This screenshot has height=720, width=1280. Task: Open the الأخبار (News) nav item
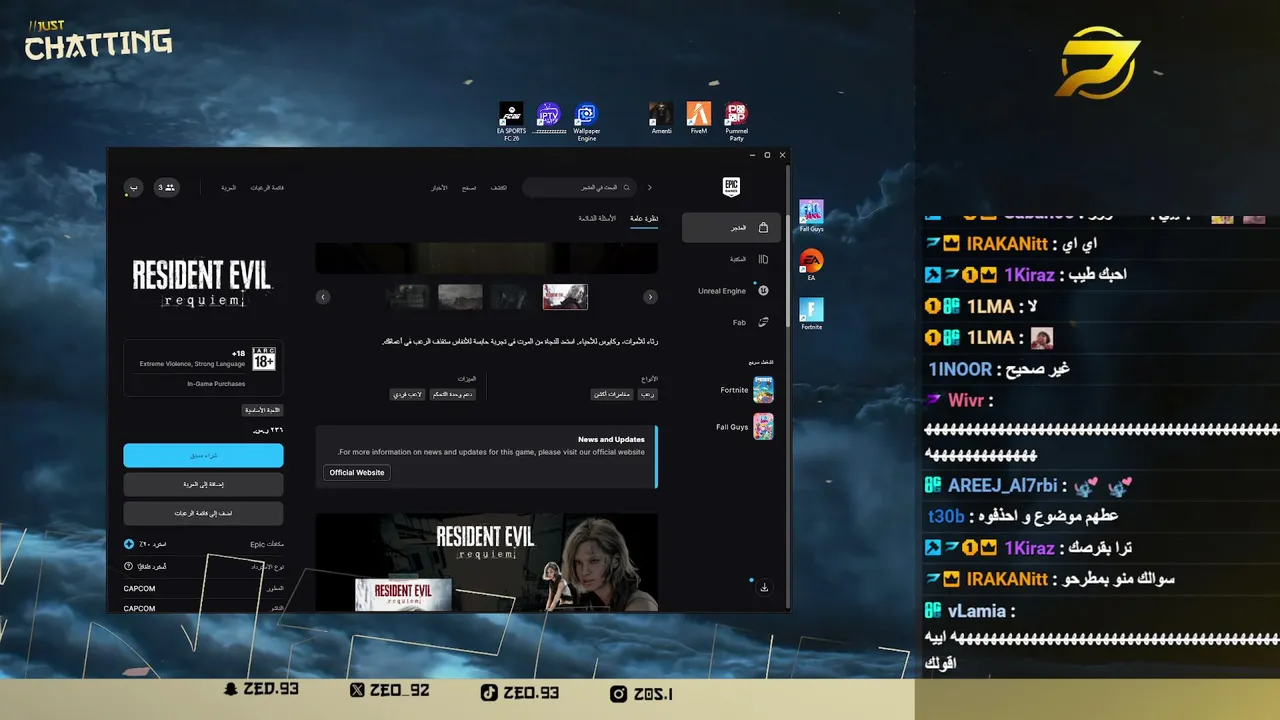pos(439,188)
